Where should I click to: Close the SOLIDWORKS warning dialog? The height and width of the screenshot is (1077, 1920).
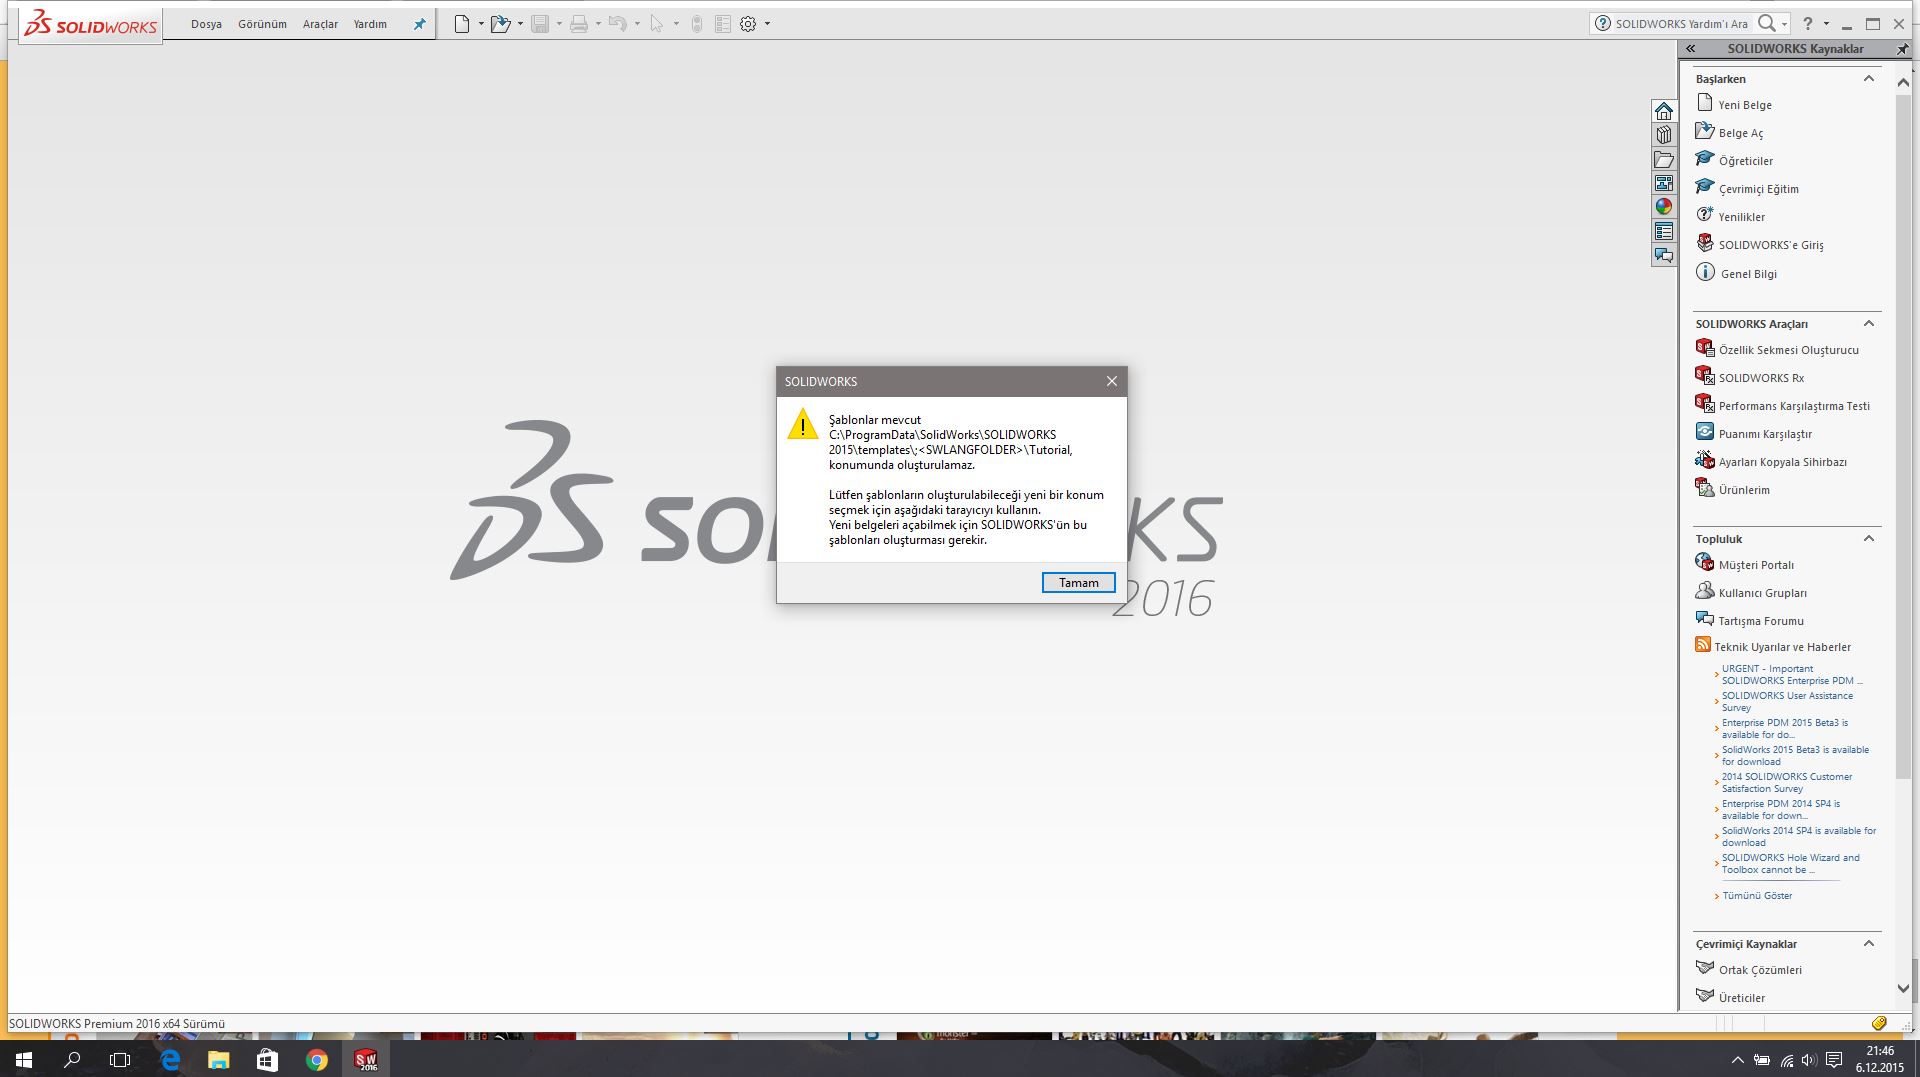coord(1111,381)
